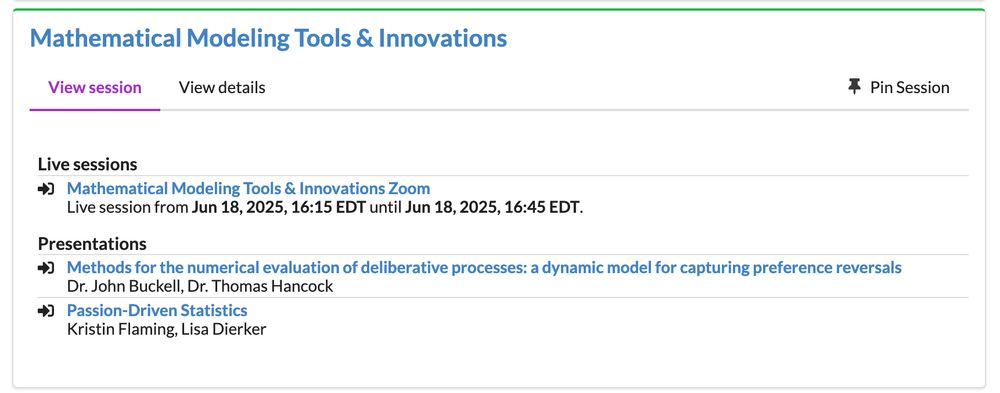The height and width of the screenshot is (393, 1000).
Task: Click author name Lisa Dierker
Action: click(224, 330)
